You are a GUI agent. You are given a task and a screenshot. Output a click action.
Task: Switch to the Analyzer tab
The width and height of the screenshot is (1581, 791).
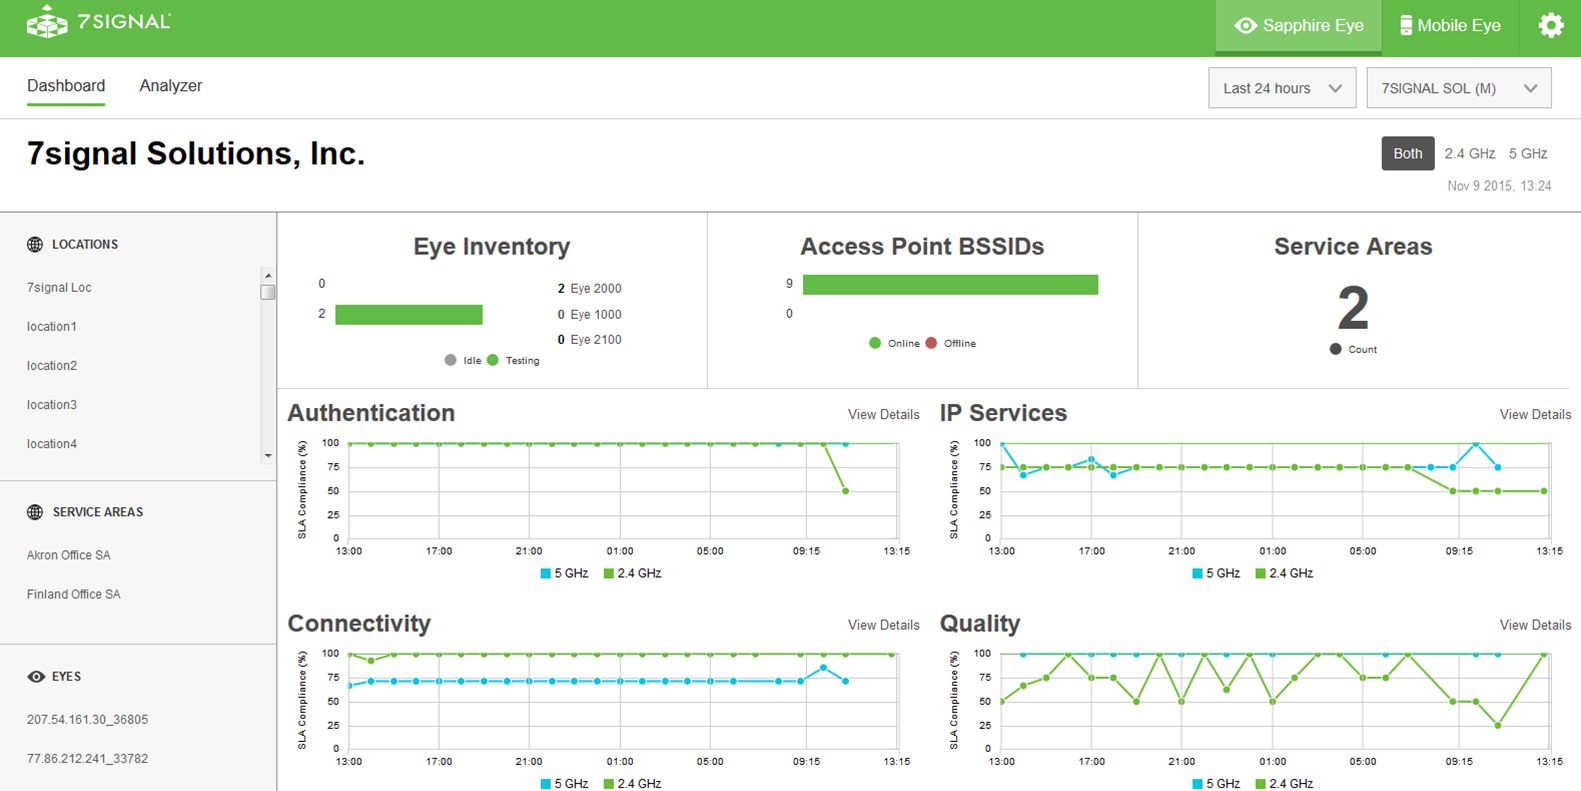(x=170, y=86)
